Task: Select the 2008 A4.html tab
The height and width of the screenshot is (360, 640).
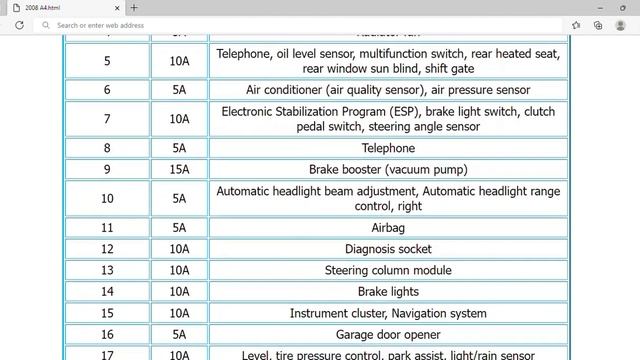Action: click(65, 8)
